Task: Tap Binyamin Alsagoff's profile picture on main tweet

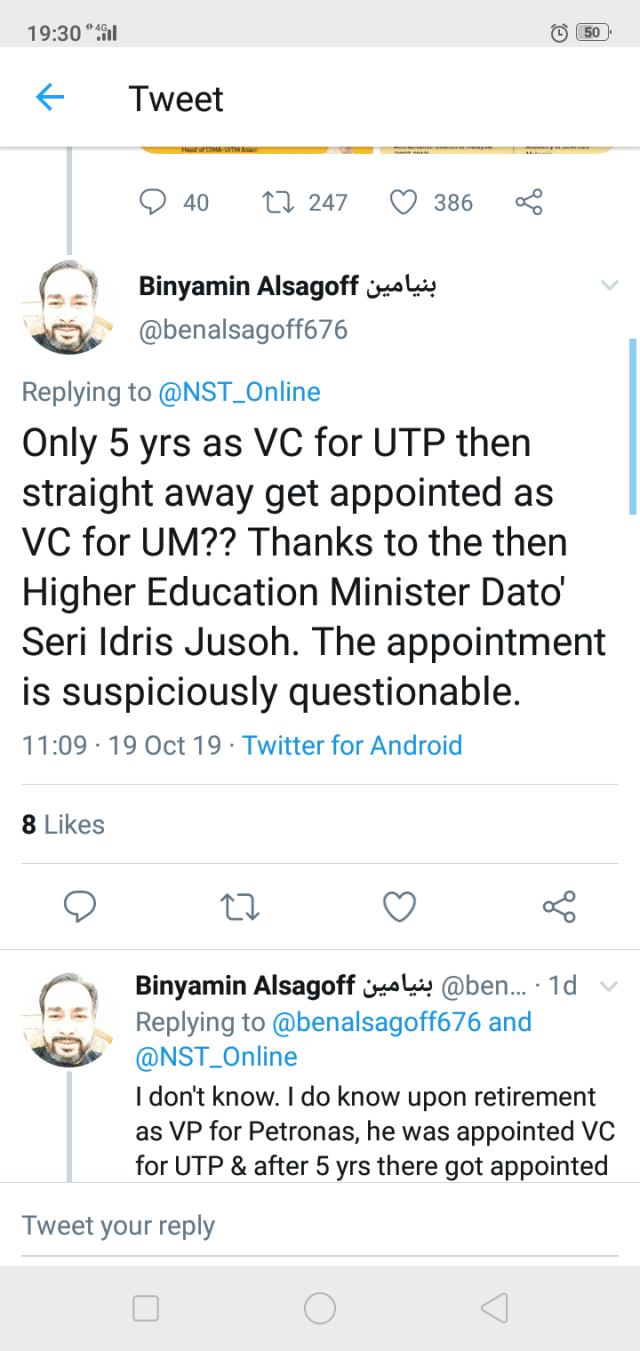Action: tap(69, 310)
